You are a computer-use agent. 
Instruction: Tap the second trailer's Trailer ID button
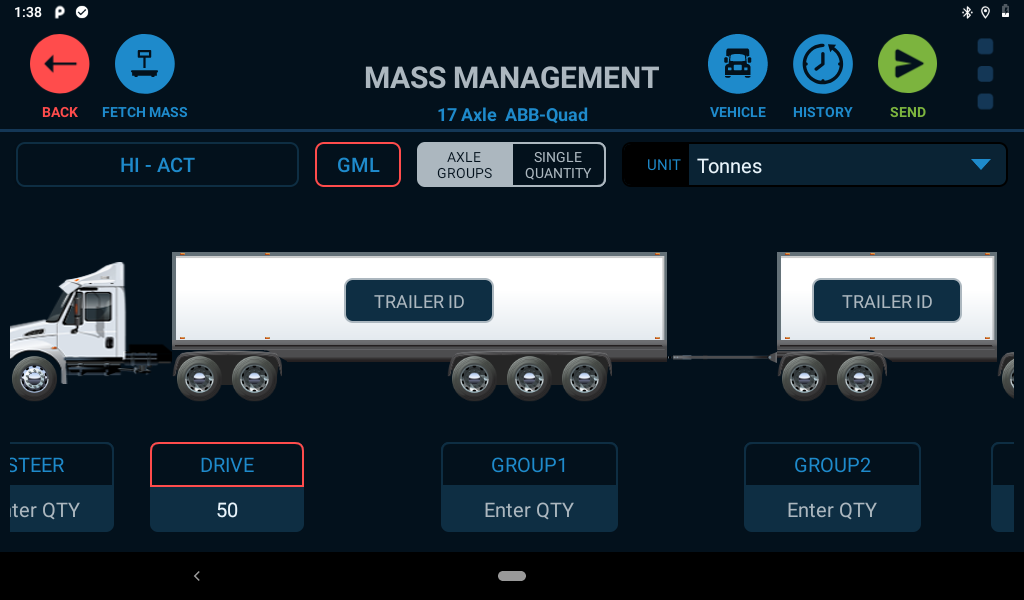(886, 301)
